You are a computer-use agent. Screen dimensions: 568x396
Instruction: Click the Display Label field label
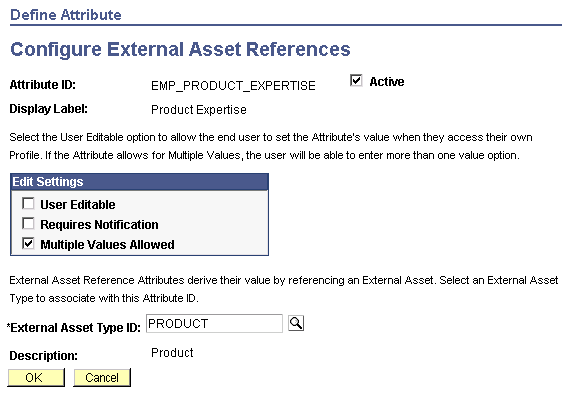(49, 109)
